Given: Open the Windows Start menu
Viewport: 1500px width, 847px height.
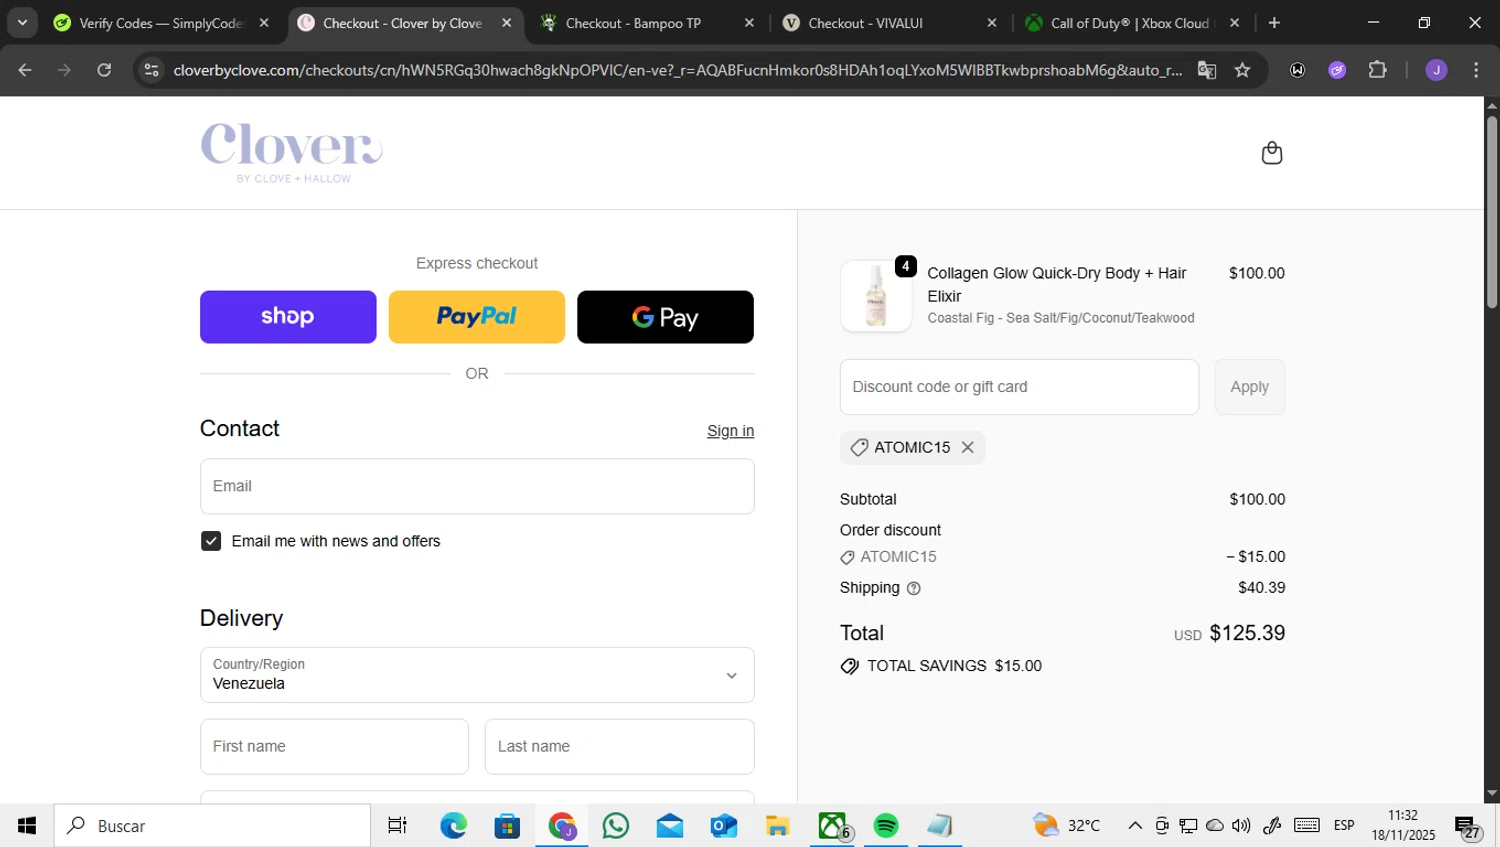Looking at the screenshot, I should click(27, 825).
